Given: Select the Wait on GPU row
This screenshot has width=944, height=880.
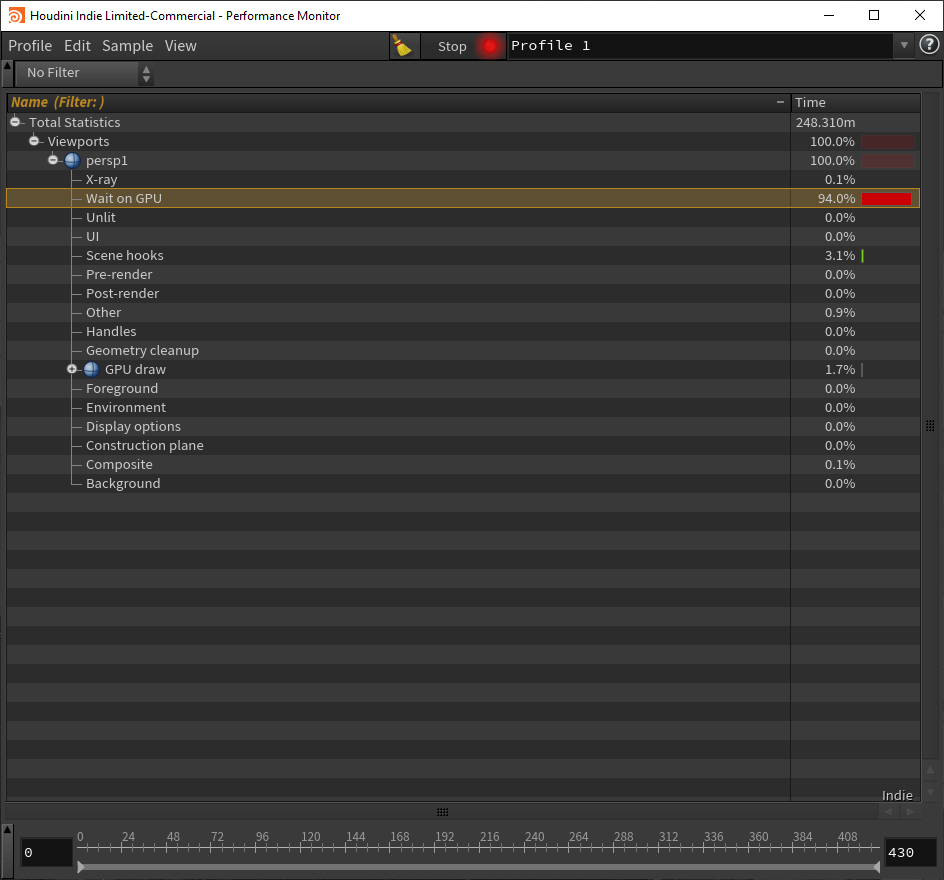Looking at the screenshot, I should (x=463, y=198).
